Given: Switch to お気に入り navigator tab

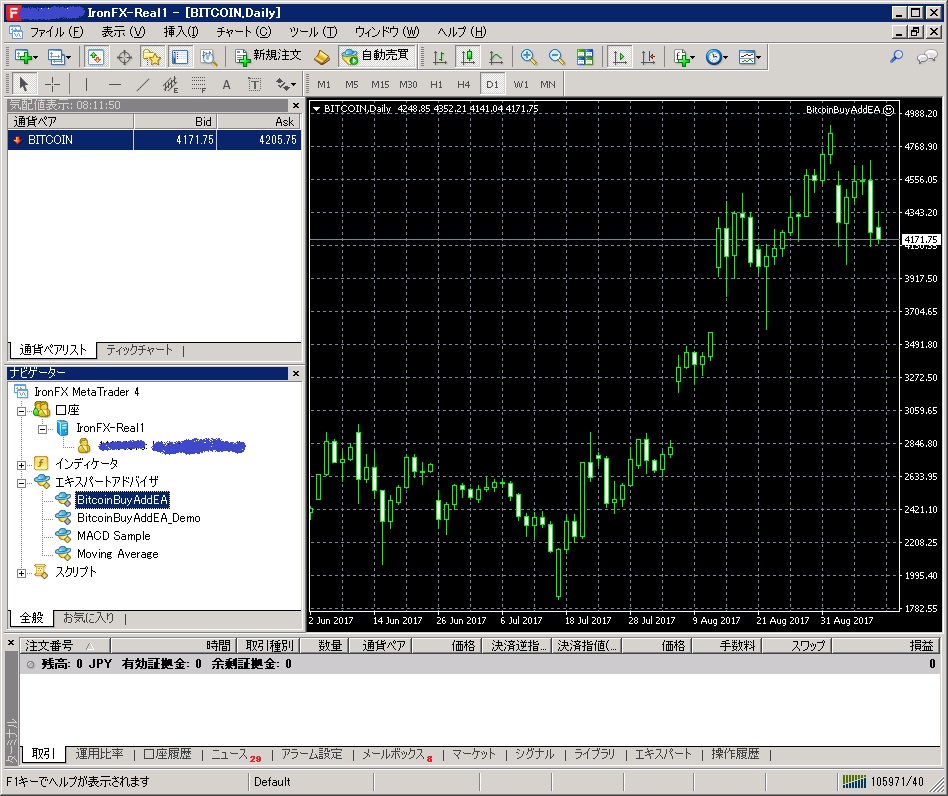Looking at the screenshot, I should [89, 618].
